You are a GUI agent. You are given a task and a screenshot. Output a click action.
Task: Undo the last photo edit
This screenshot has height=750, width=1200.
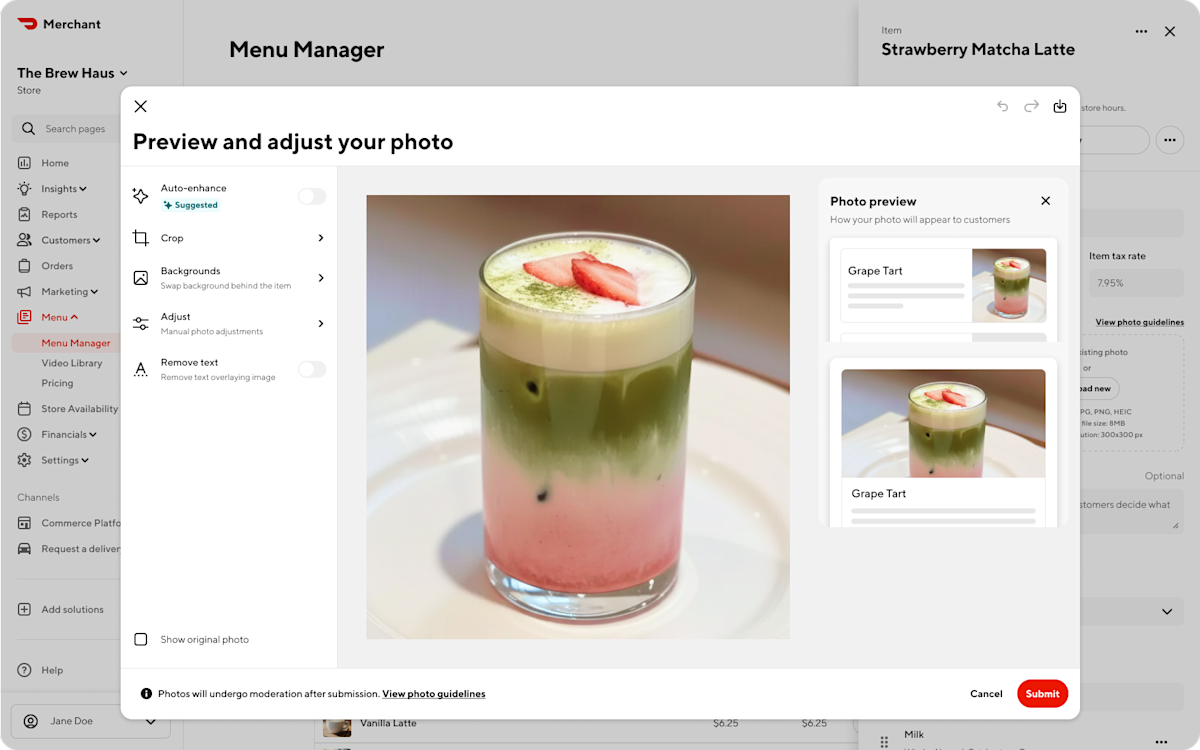(x=1002, y=106)
